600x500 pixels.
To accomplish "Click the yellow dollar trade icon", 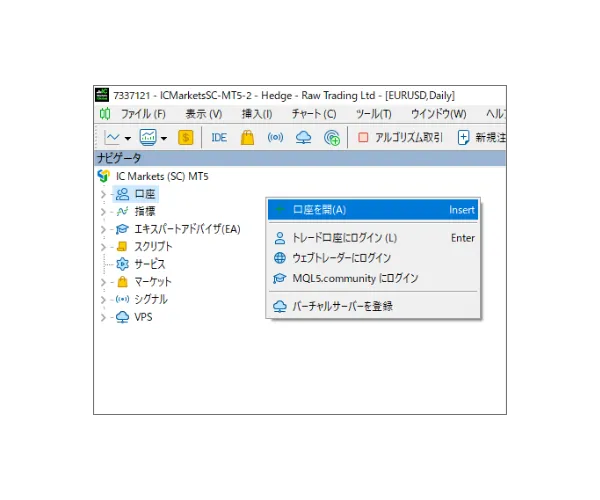I will point(186,137).
